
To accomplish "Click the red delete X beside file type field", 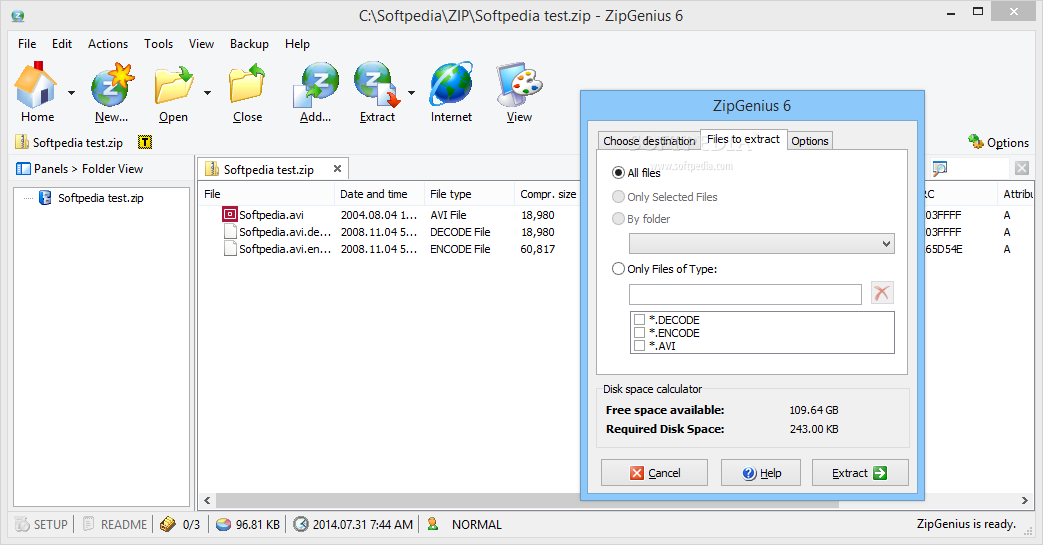I will coord(882,293).
